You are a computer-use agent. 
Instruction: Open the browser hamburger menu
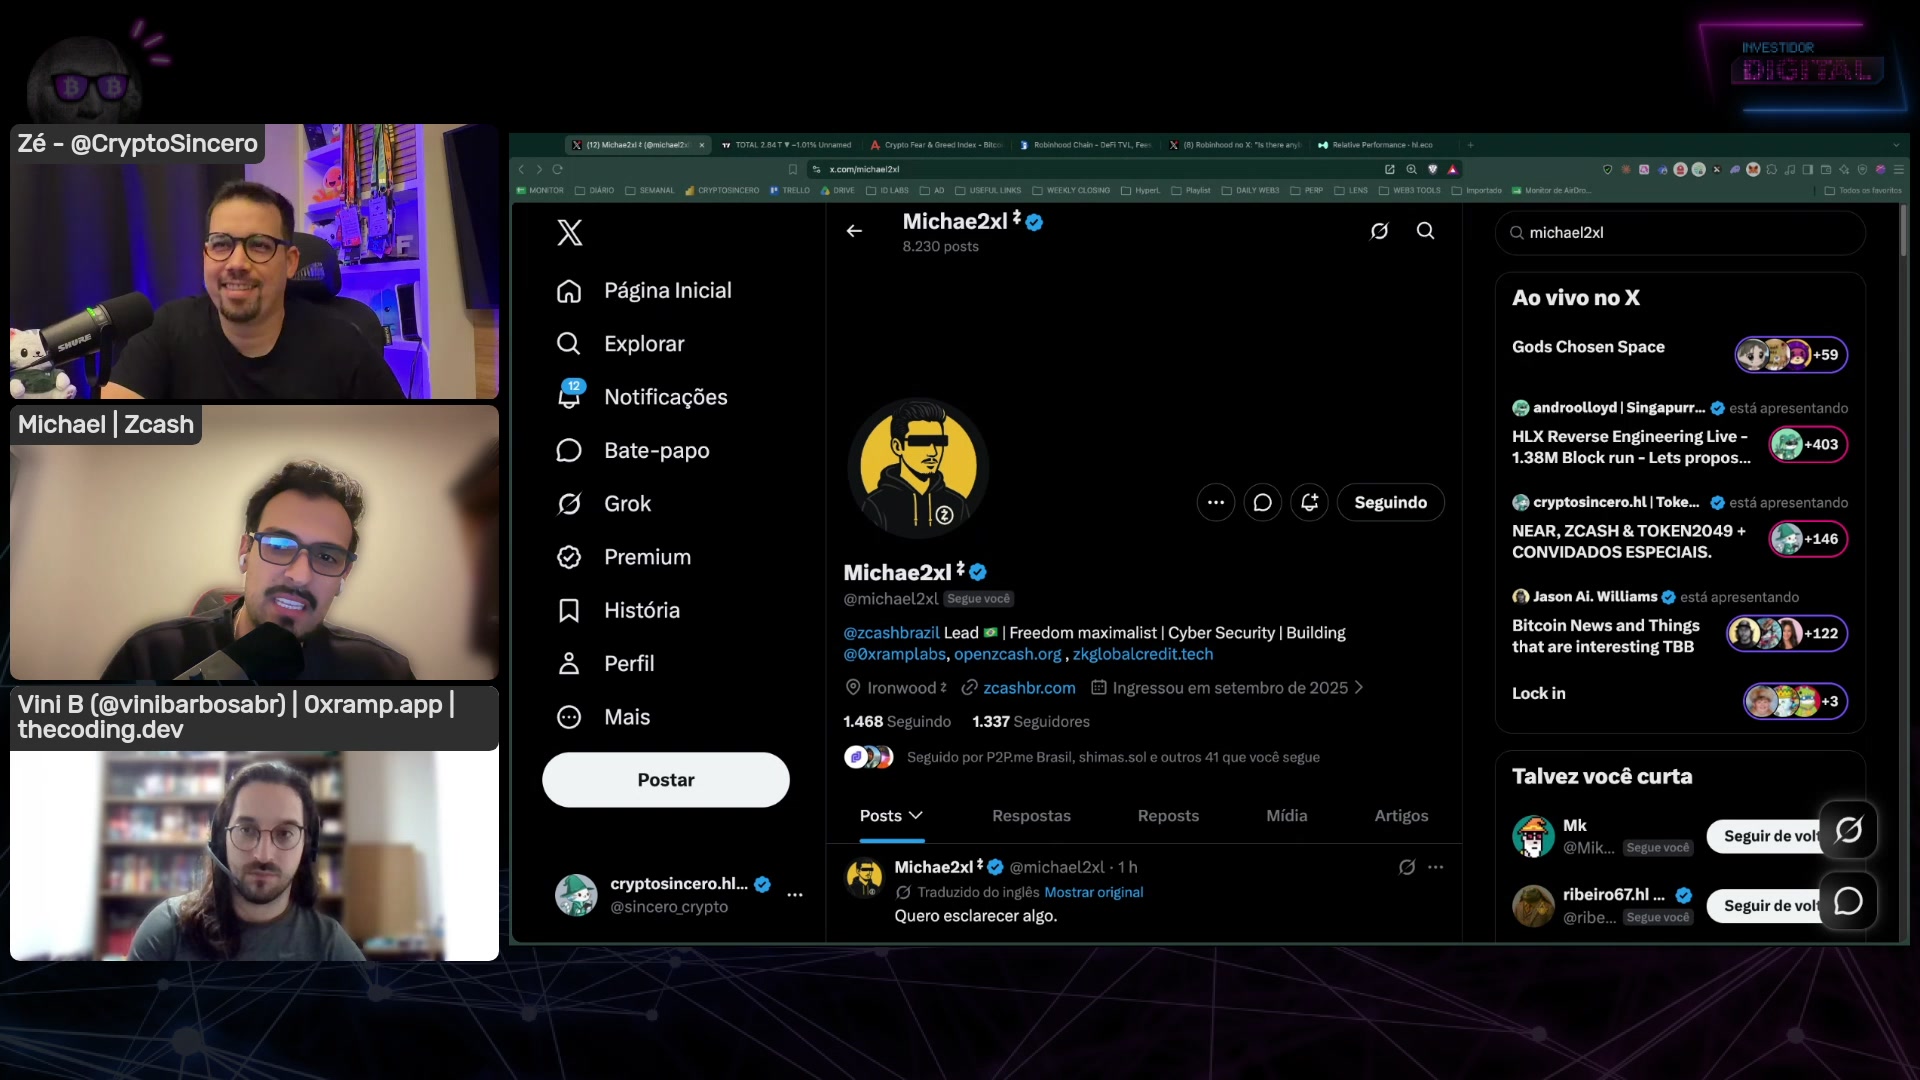click(1899, 170)
